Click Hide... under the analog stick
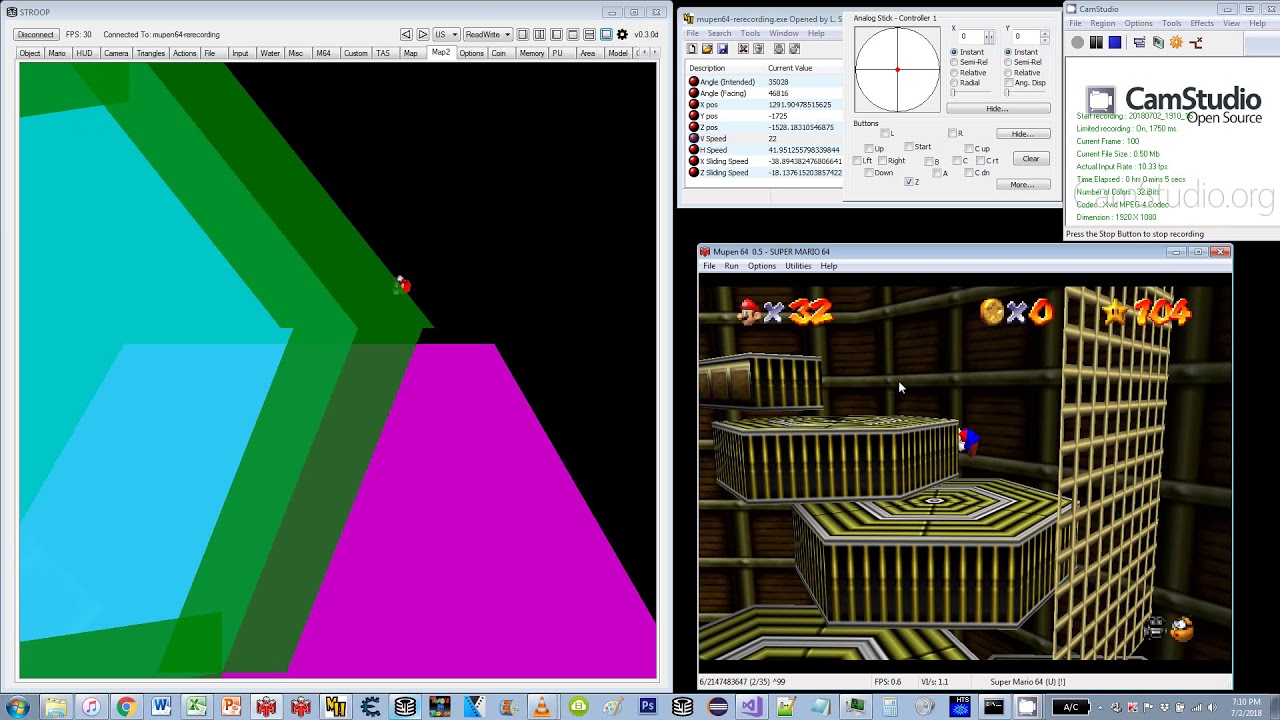Image resolution: width=1280 pixels, height=720 pixels. 997,108
